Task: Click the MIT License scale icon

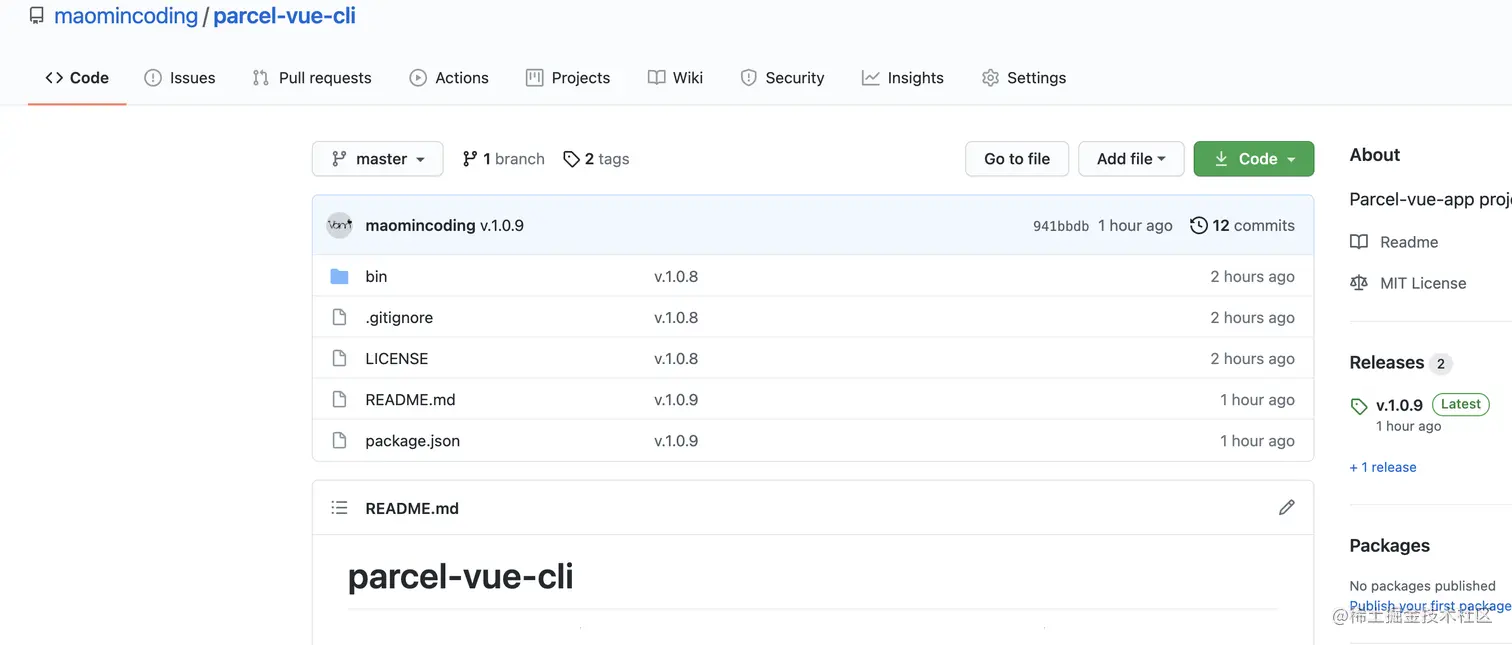Action: [x=1358, y=283]
